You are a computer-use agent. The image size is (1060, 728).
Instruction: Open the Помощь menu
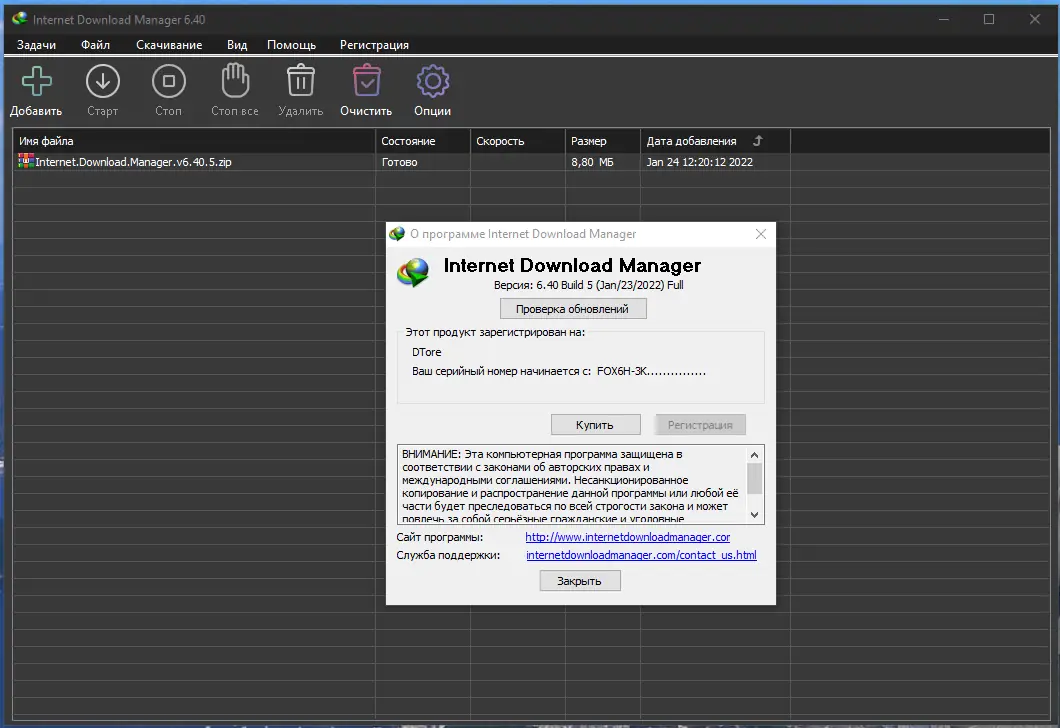[x=290, y=45]
